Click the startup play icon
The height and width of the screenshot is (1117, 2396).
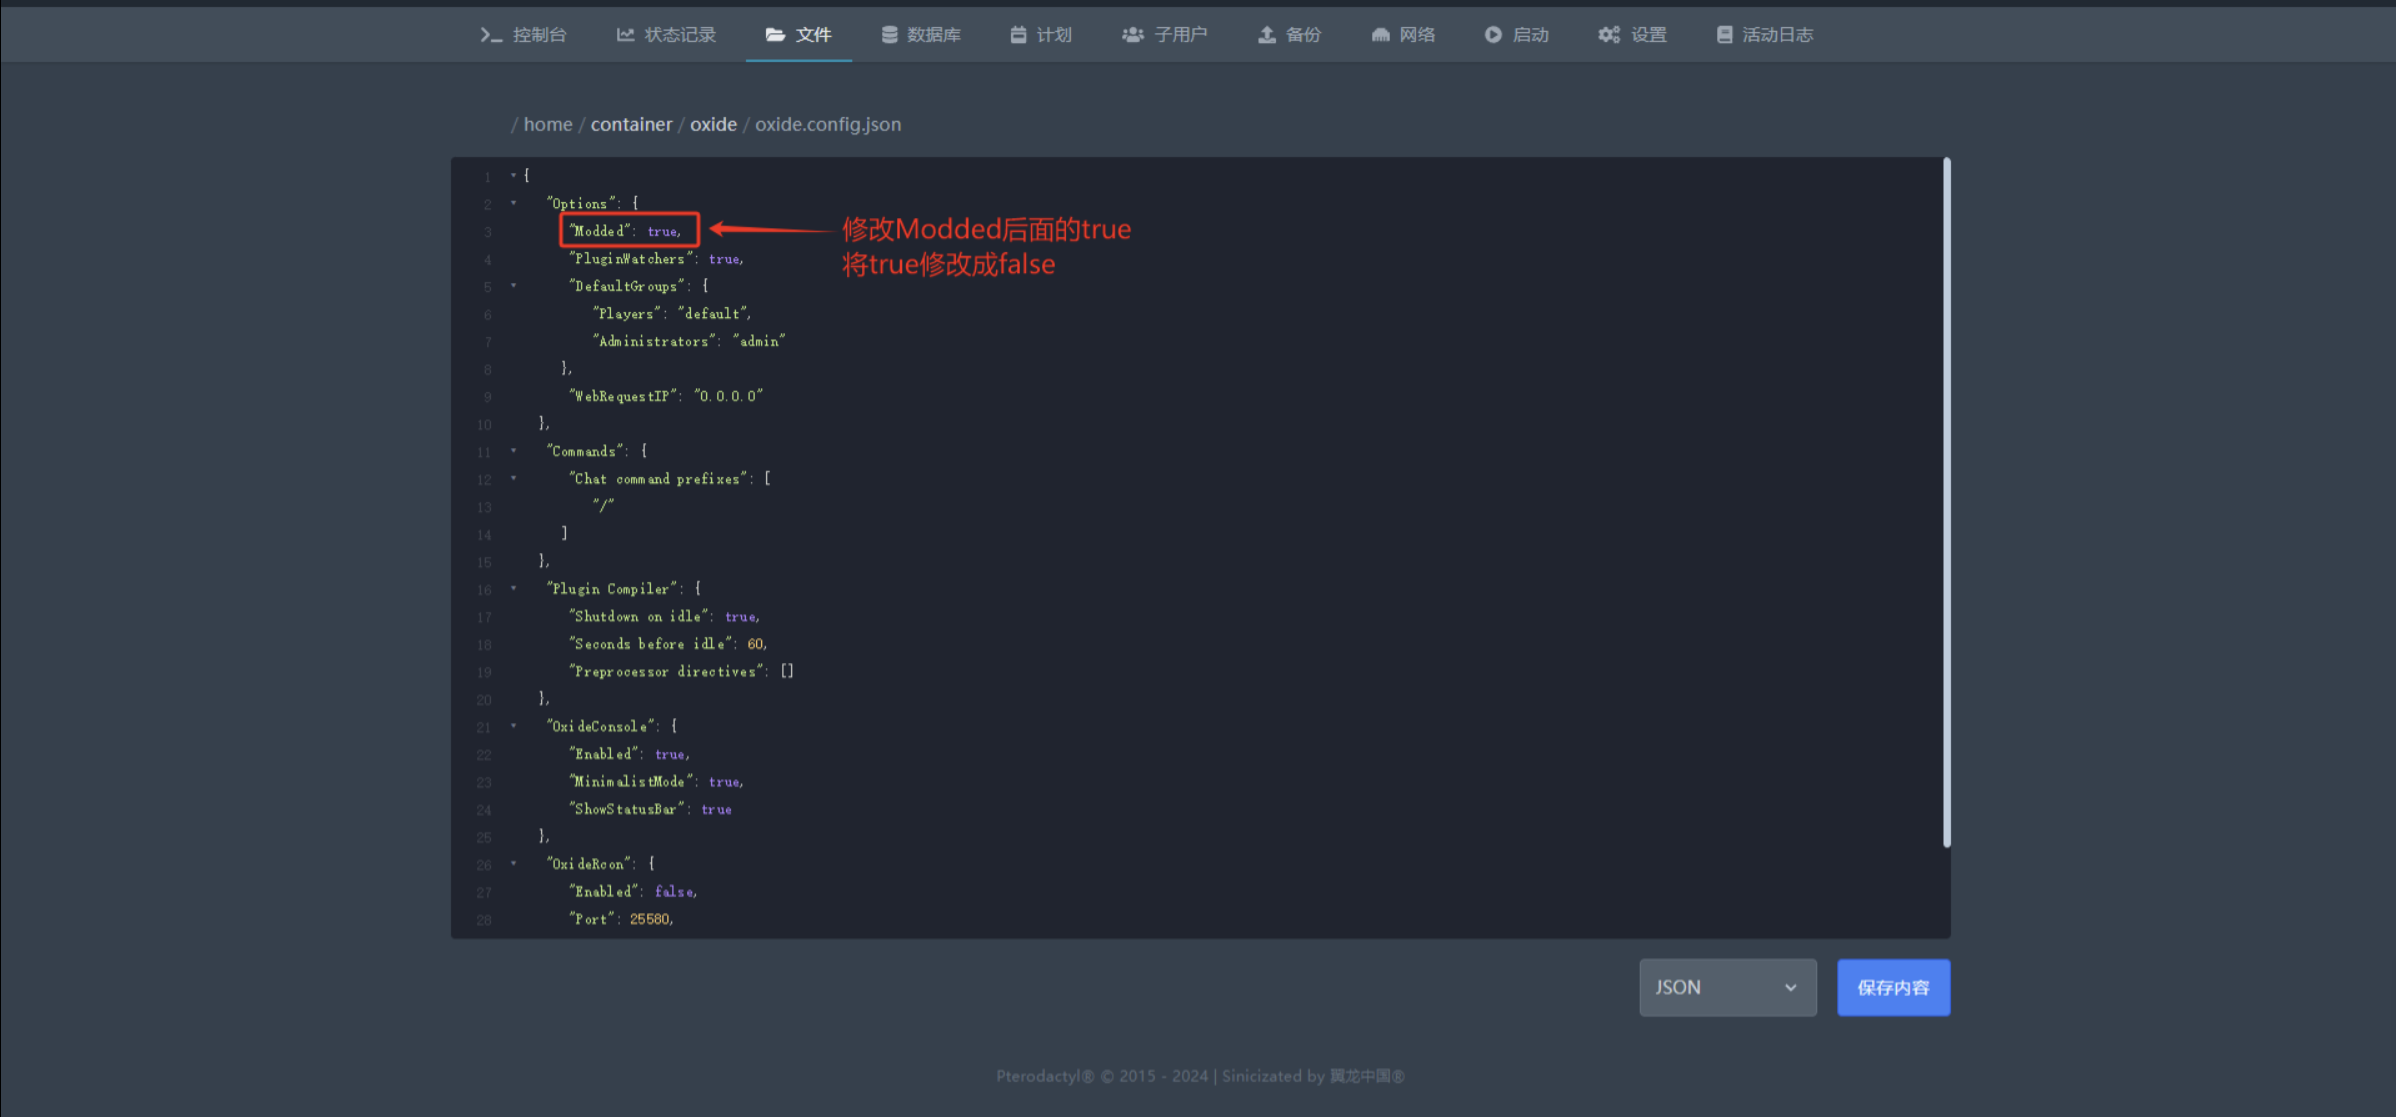(1493, 35)
